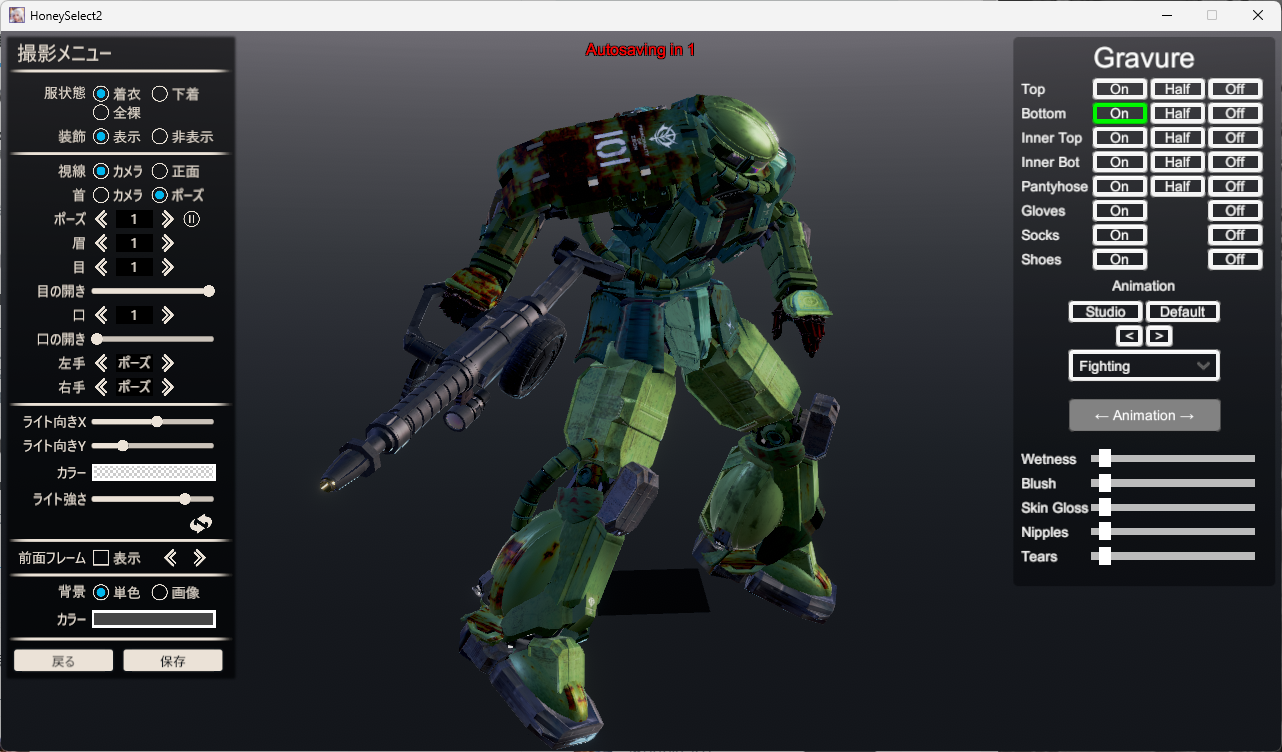This screenshot has width=1282, height=752.
Task: Reset the light direction with the rotate icon
Action: click(x=201, y=524)
